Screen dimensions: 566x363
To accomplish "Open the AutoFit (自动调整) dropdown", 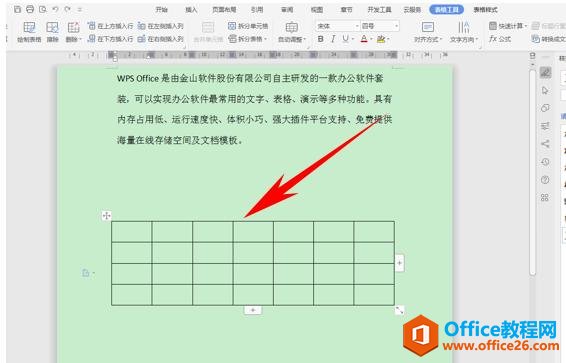I will 292,32.
